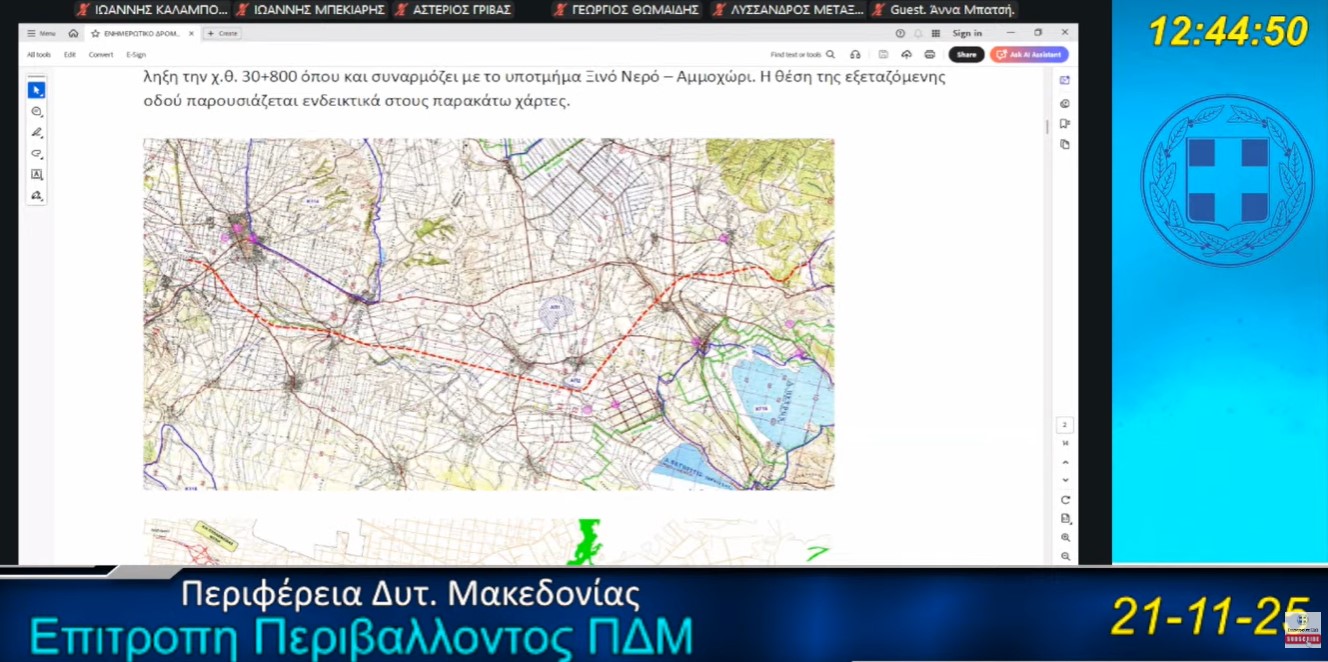Viewport: 1328px width, 662px height.
Task: Go to previous page with up chevron
Action: click(1065, 462)
